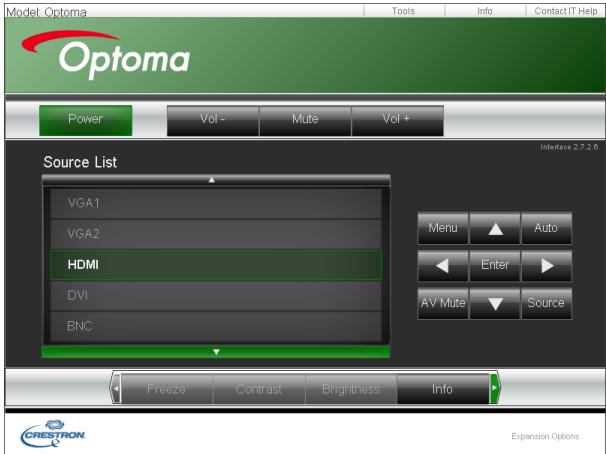Image resolution: width=606 pixels, height=454 pixels.
Task: Click the Optoma logo in banner
Action: tap(106, 55)
